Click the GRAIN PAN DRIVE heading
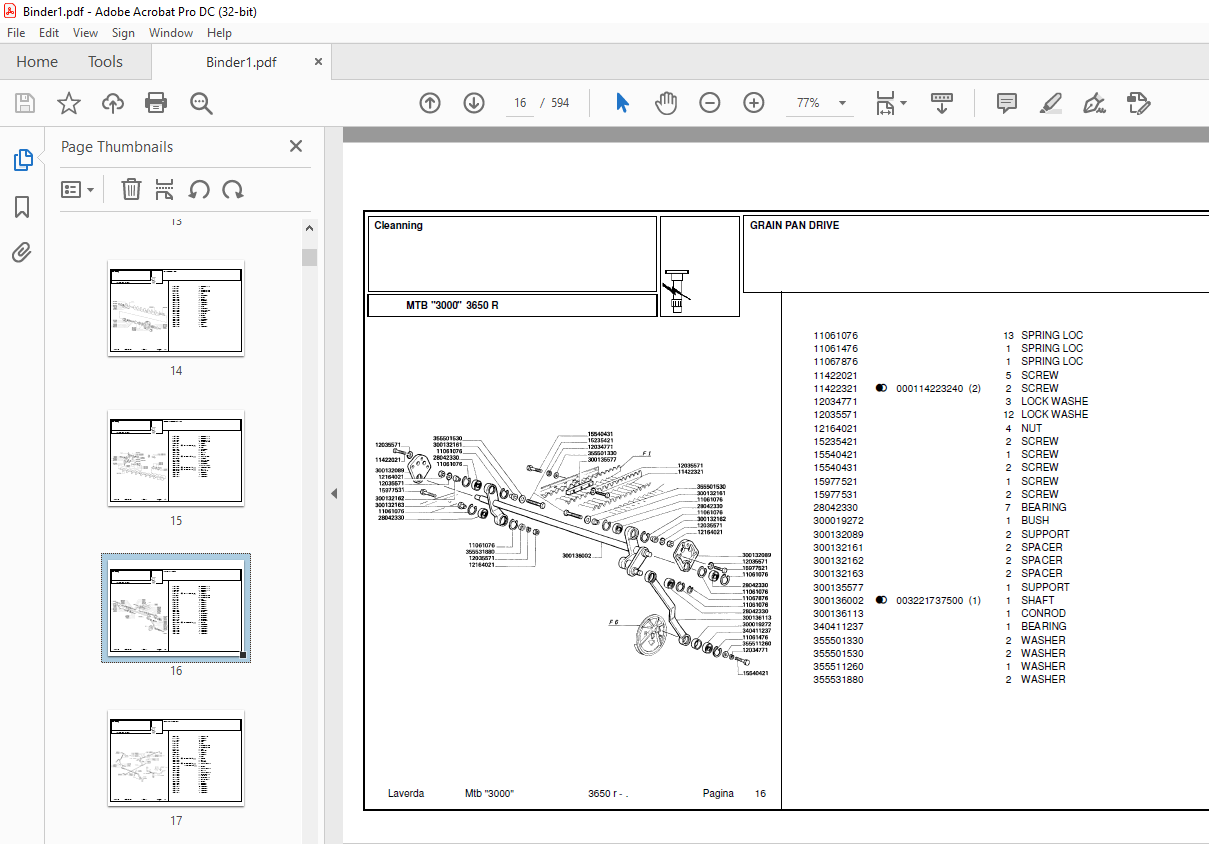The image size is (1209, 844). (795, 226)
